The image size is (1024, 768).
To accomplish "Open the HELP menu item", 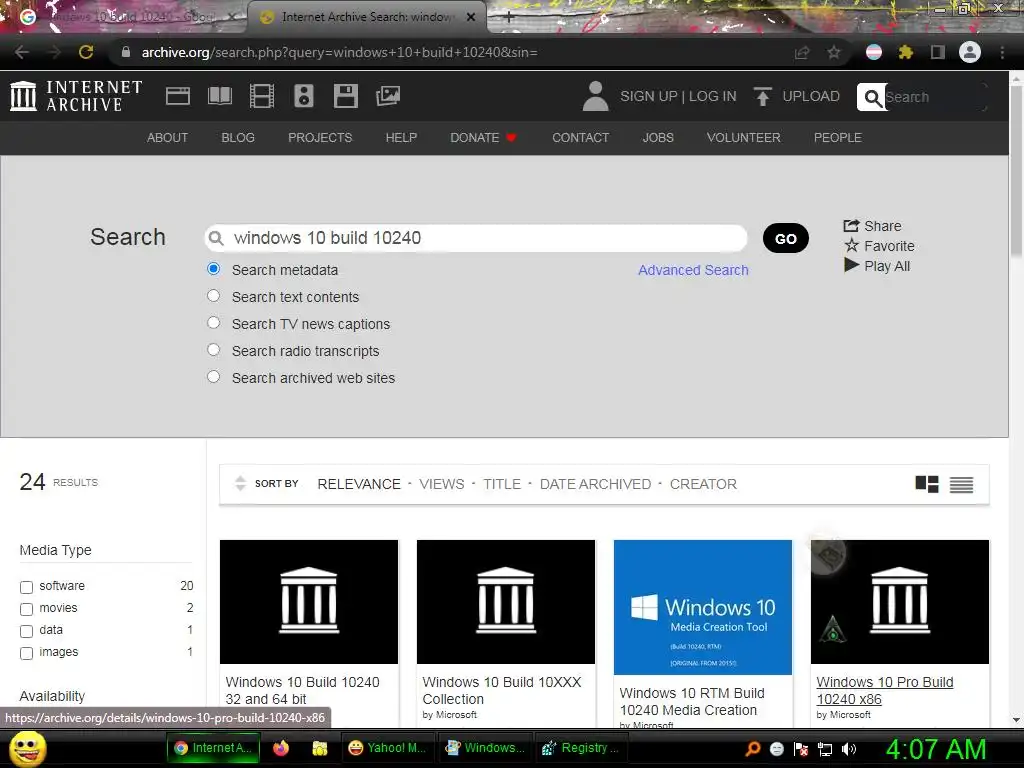I will [401, 138].
